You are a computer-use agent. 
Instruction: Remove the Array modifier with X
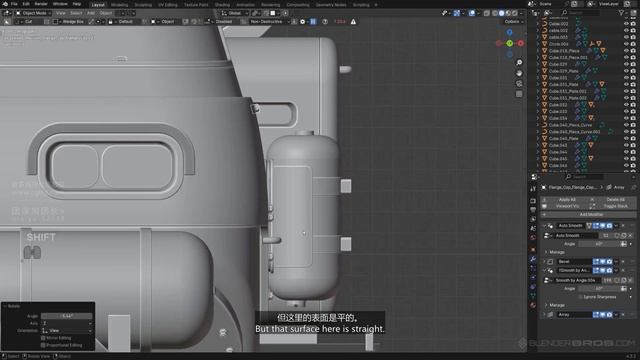pos(623,314)
